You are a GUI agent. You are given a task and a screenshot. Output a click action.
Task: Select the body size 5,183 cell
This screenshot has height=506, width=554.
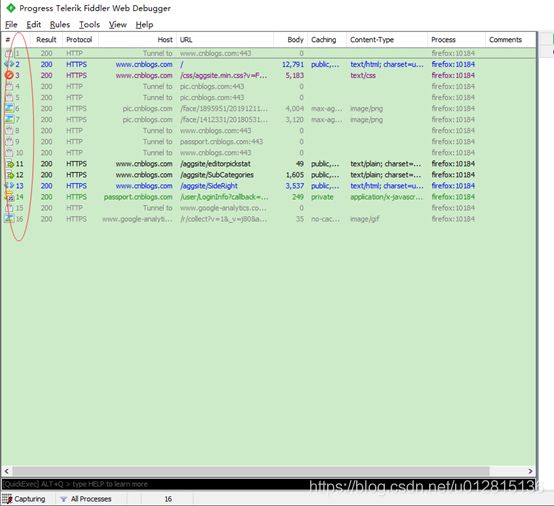[295, 75]
